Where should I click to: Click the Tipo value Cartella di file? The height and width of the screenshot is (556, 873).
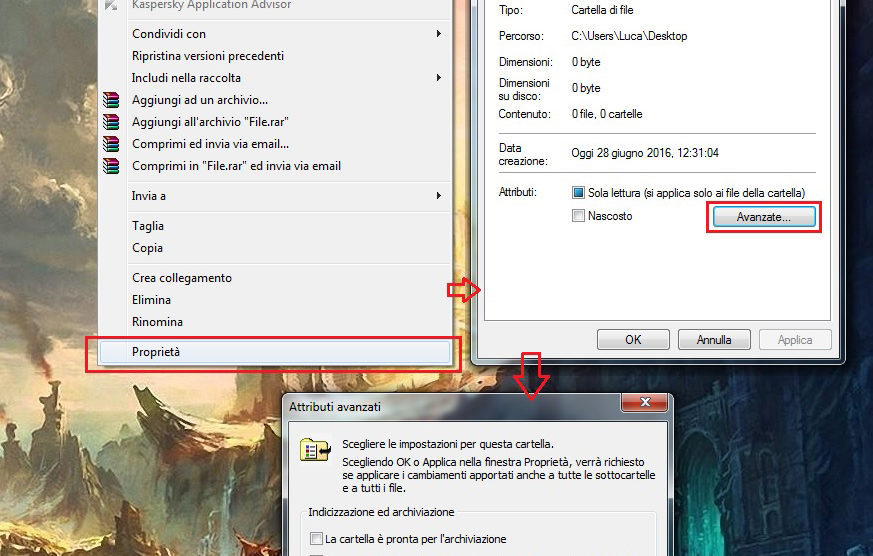click(602, 10)
